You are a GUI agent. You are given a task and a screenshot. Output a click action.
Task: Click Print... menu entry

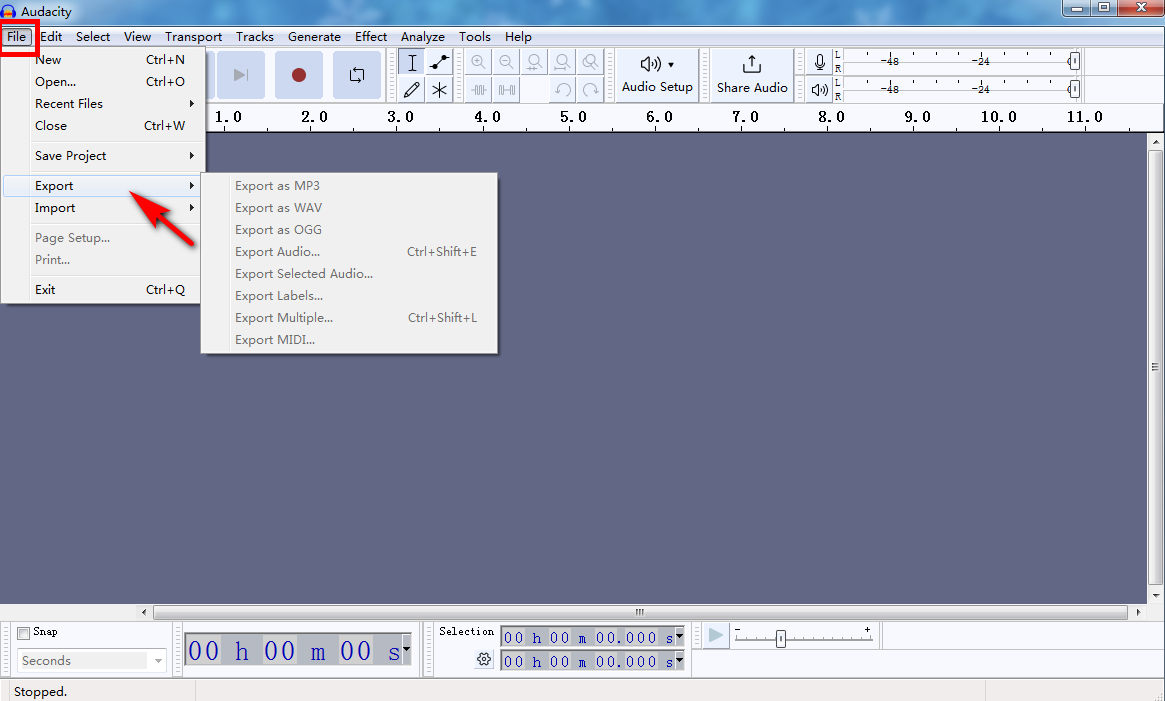pos(103,259)
